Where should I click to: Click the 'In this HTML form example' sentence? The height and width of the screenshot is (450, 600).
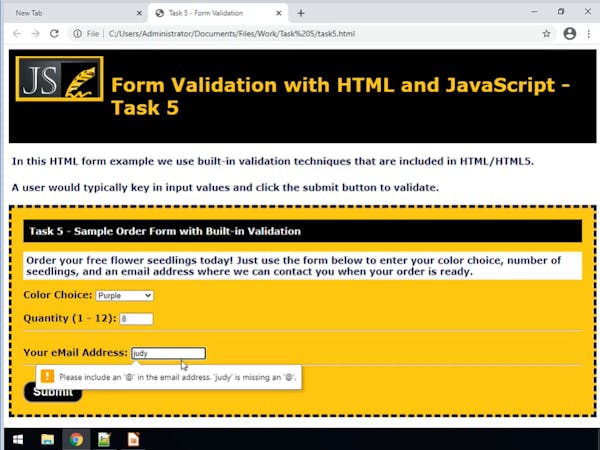pyautogui.click(x=272, y=161)
